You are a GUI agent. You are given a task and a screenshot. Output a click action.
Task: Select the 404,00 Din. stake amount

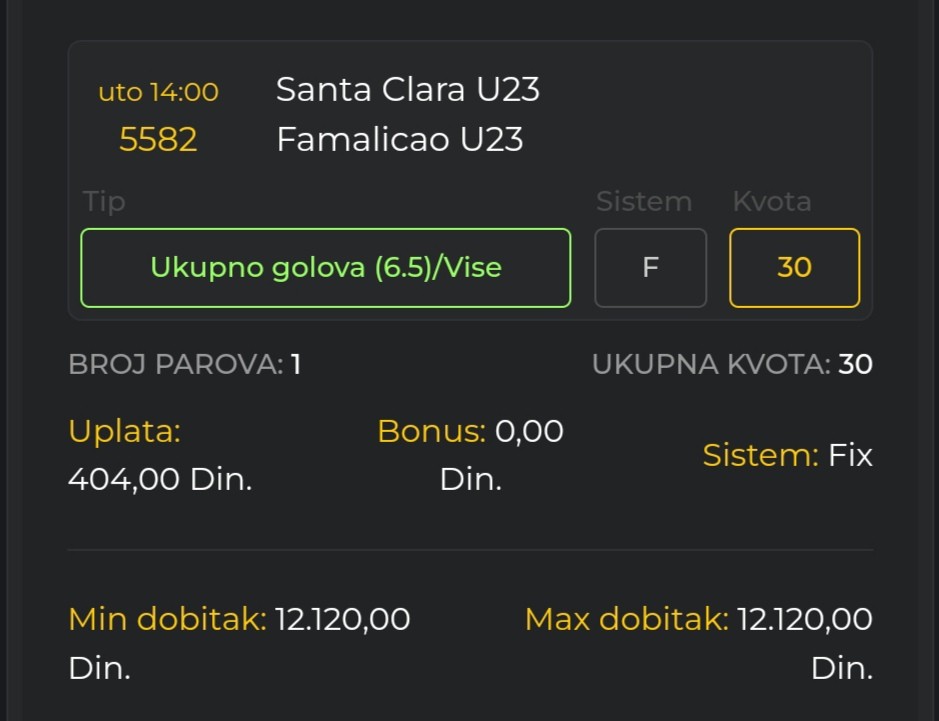(160, 480)
